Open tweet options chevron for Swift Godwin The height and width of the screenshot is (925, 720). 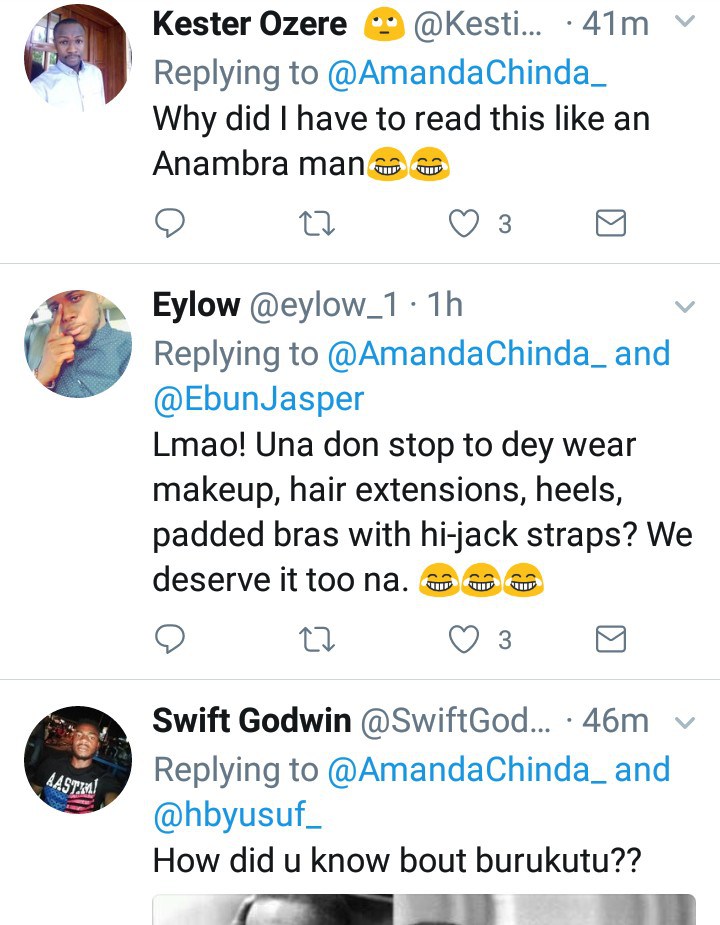[685, 722]
